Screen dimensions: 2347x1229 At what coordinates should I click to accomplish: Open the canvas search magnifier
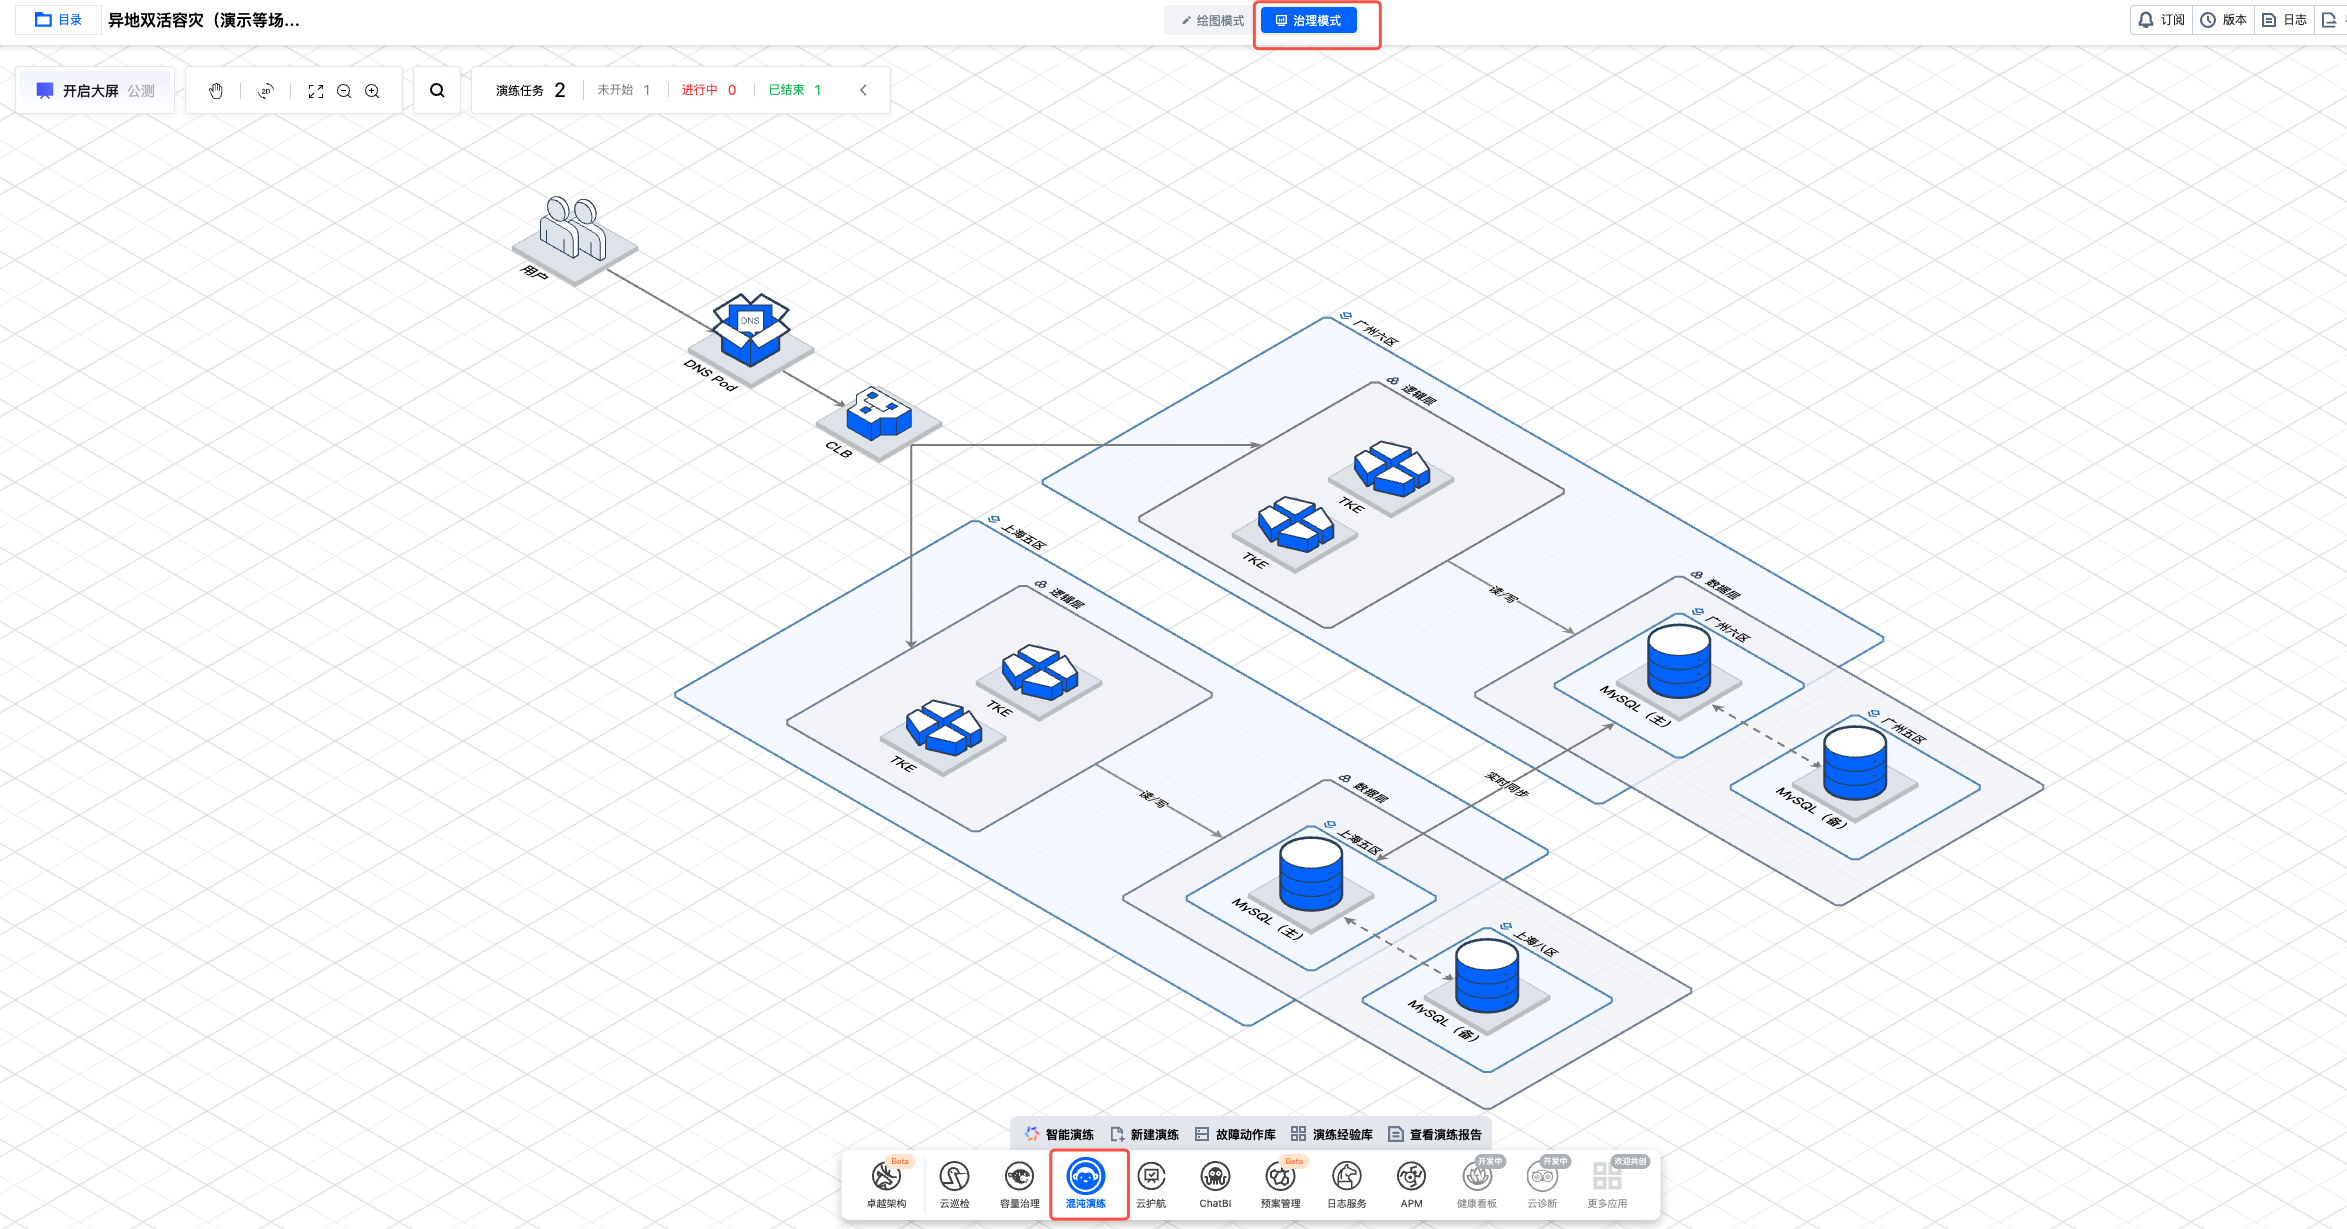pyautogui.click(x=437, y=91)
